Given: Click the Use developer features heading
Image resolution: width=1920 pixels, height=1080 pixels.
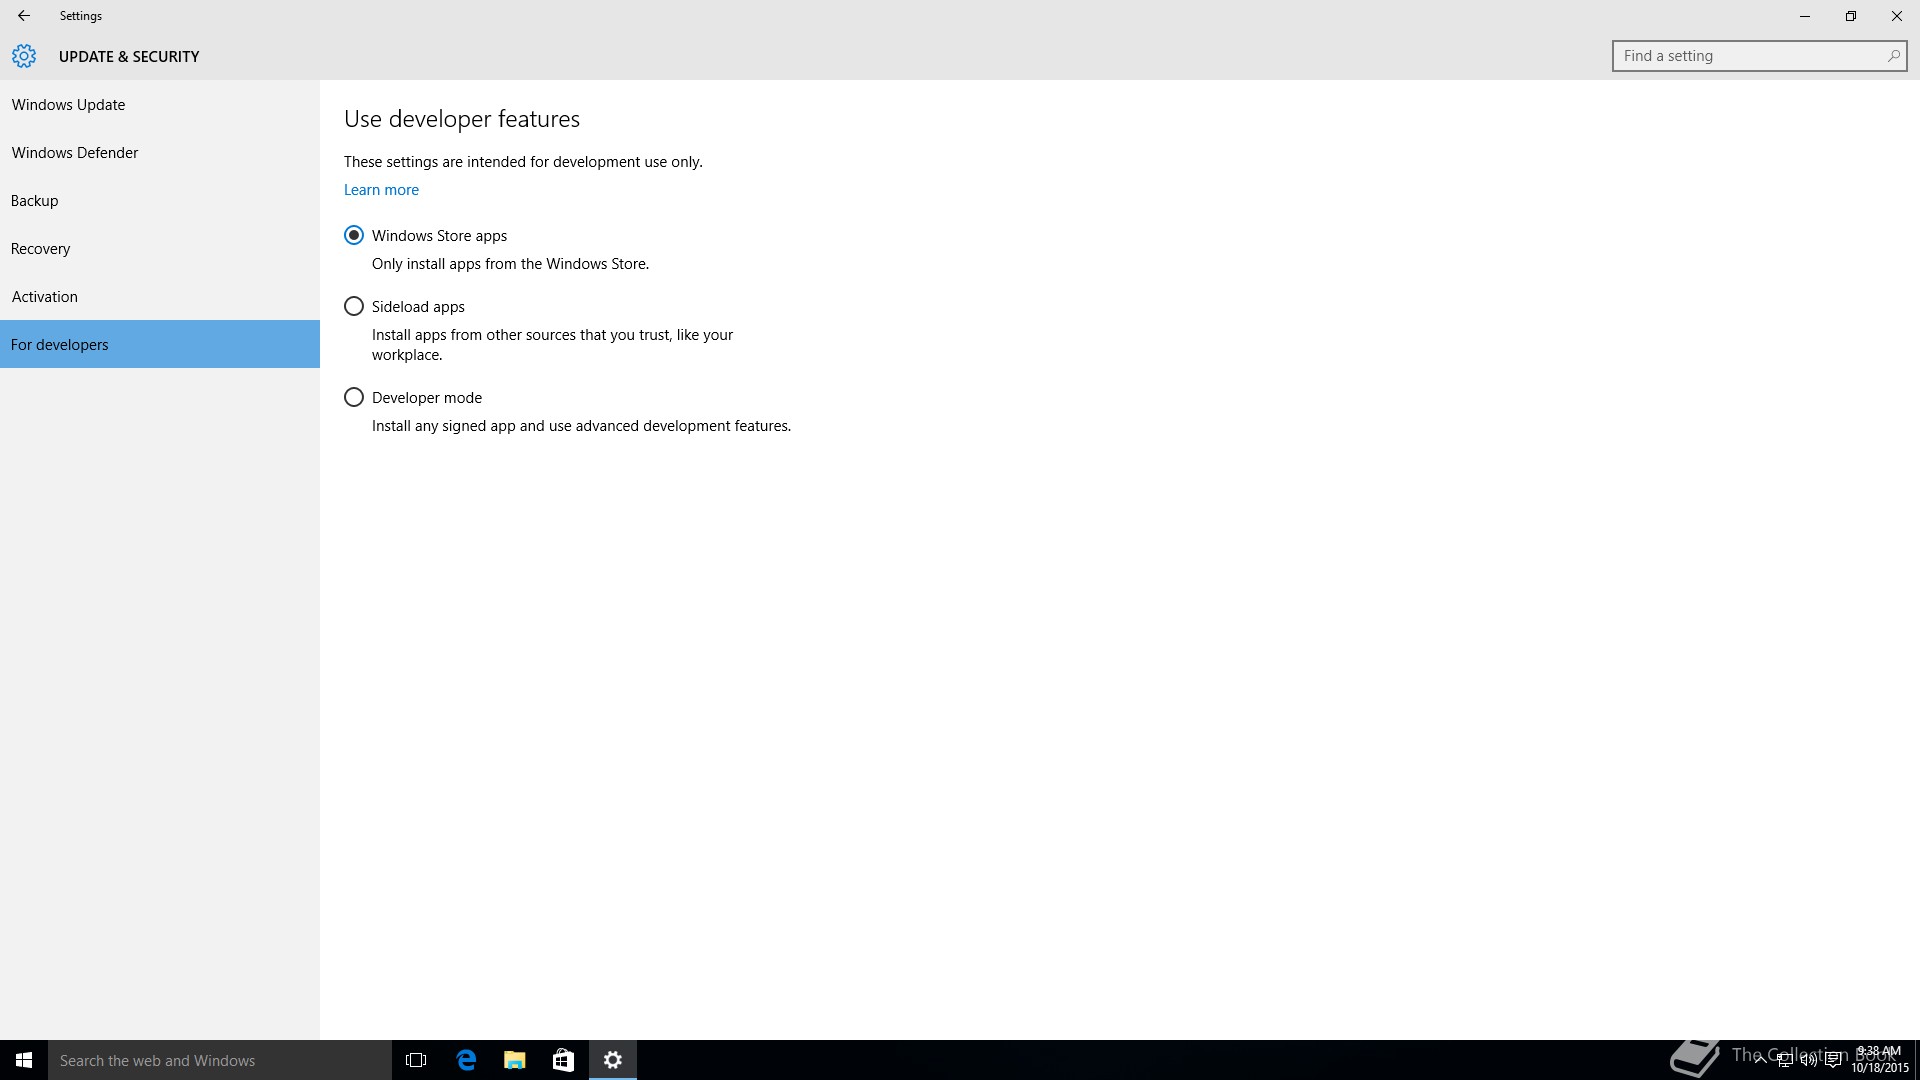Looking at the screenshot, I should click(462, 119).
